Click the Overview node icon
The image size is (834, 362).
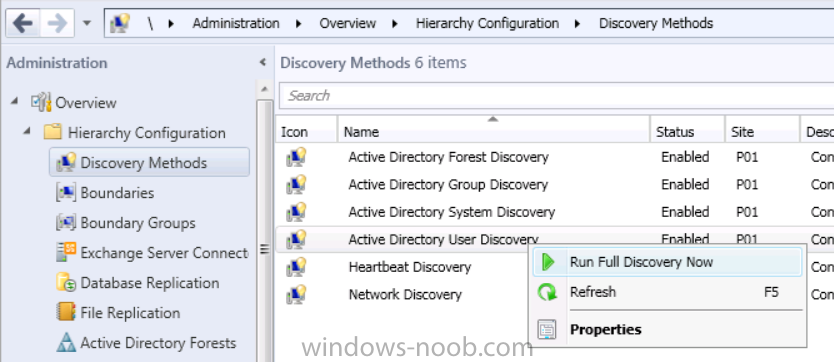tap(41, 102)
